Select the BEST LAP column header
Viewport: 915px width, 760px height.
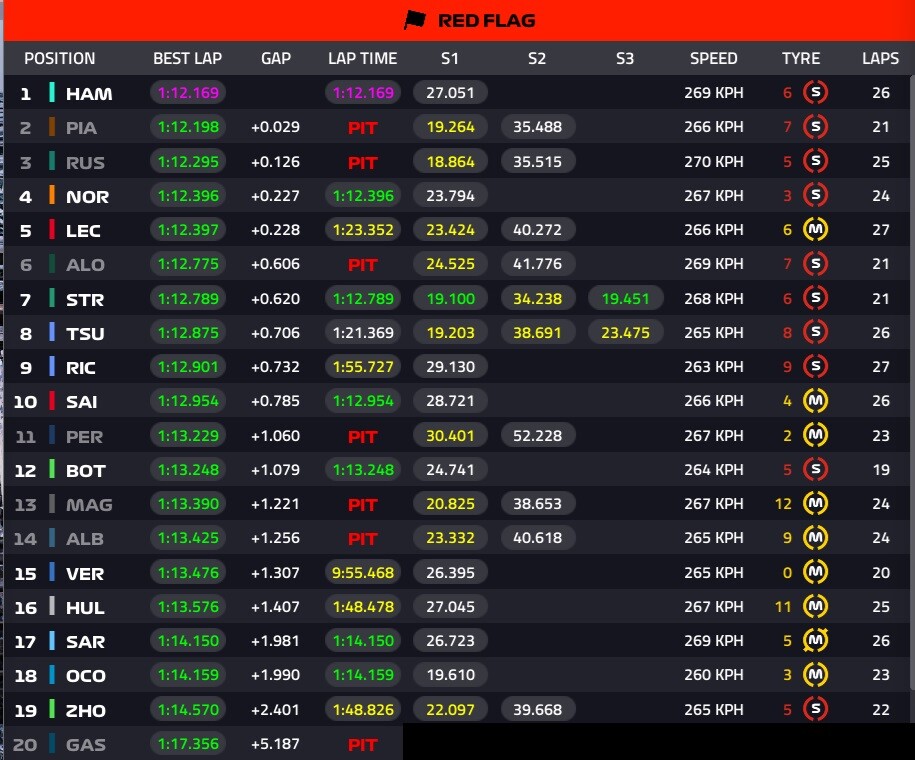[187, 58]
